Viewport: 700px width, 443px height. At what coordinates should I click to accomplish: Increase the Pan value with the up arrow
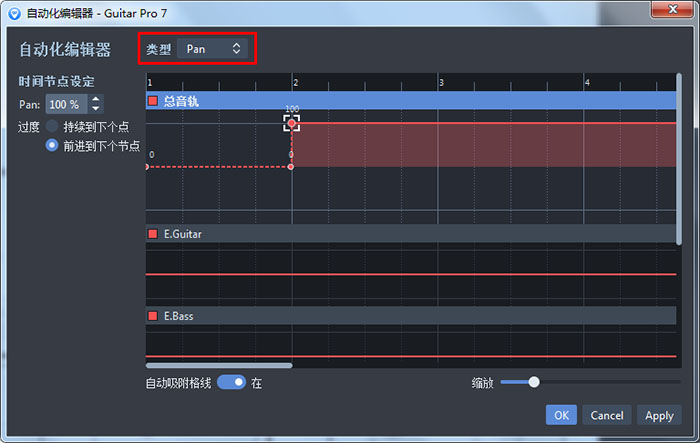point(96,99)
